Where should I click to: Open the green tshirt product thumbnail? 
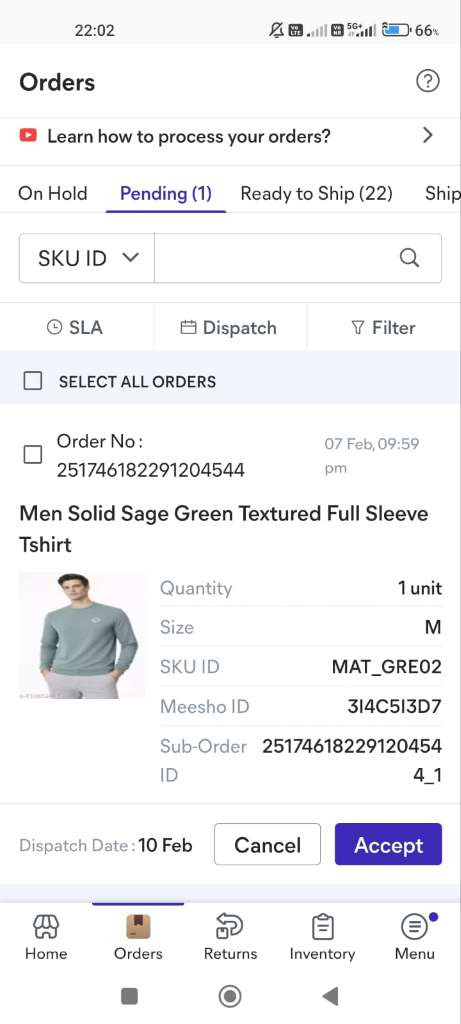coord(82,636)
